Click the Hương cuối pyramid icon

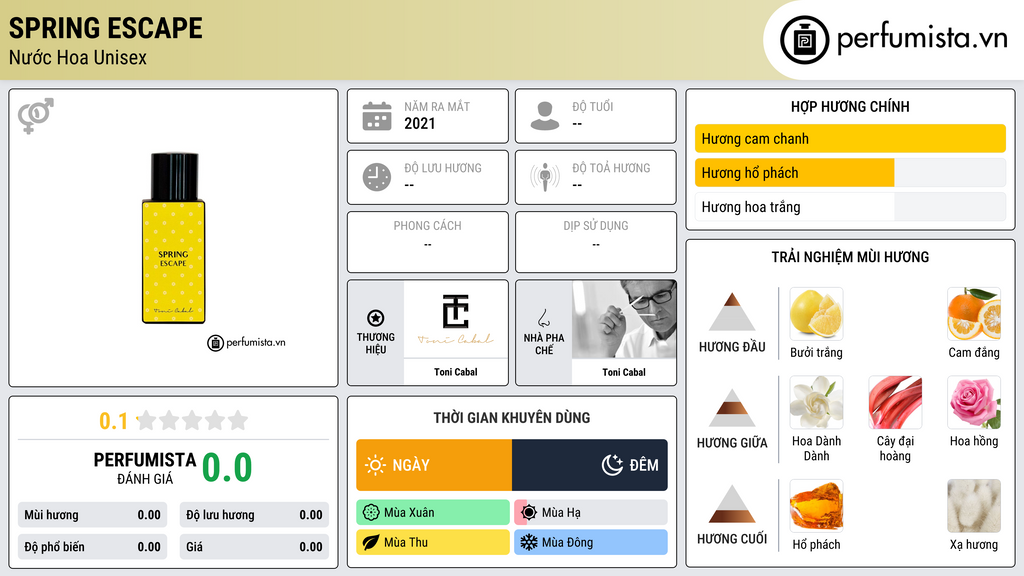click(732, 504)
